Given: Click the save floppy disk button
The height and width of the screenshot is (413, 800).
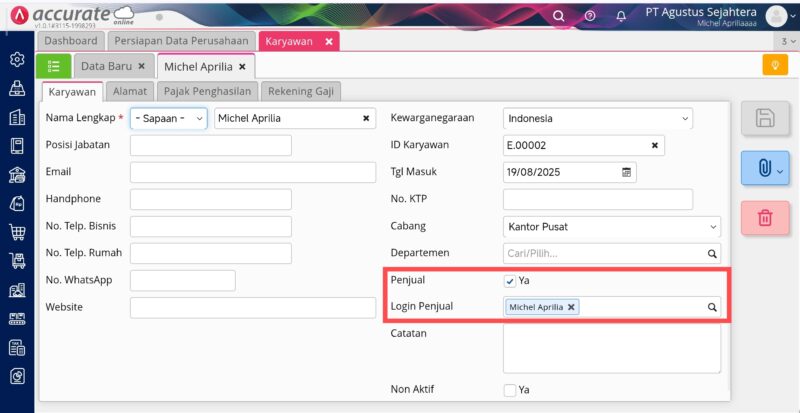Looking at the screenshot, I should pos(765,118).
